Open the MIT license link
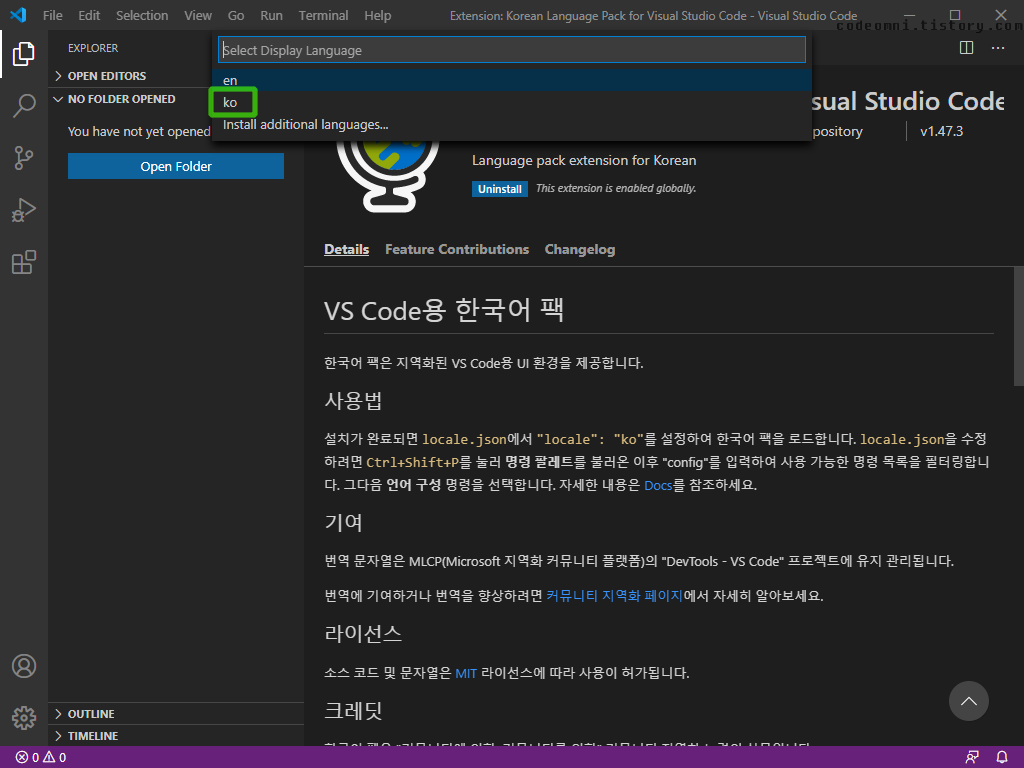The image size is (1024, 768). pos(466,673)
